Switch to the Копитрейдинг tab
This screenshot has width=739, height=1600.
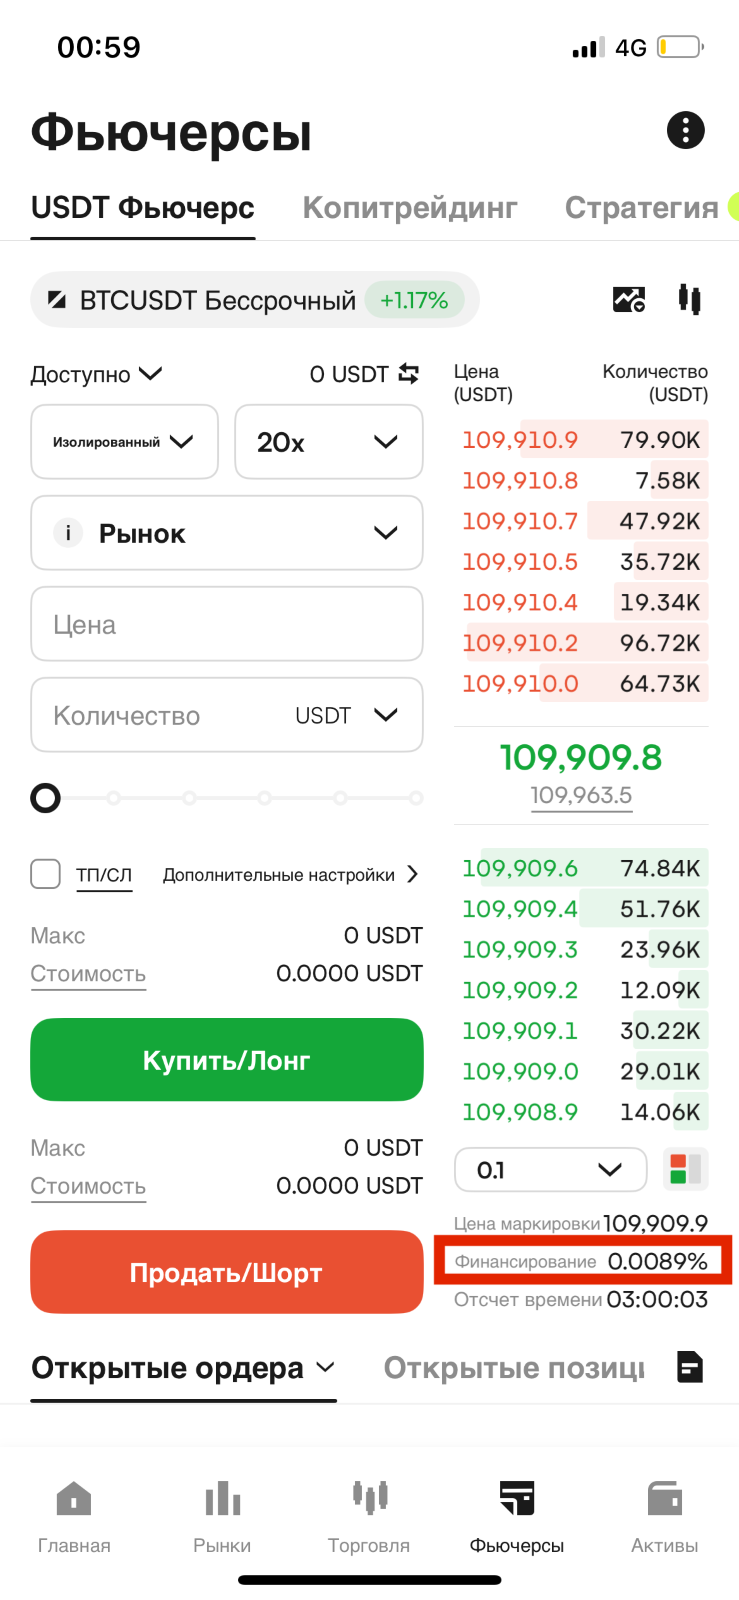[x=410, y=207]
